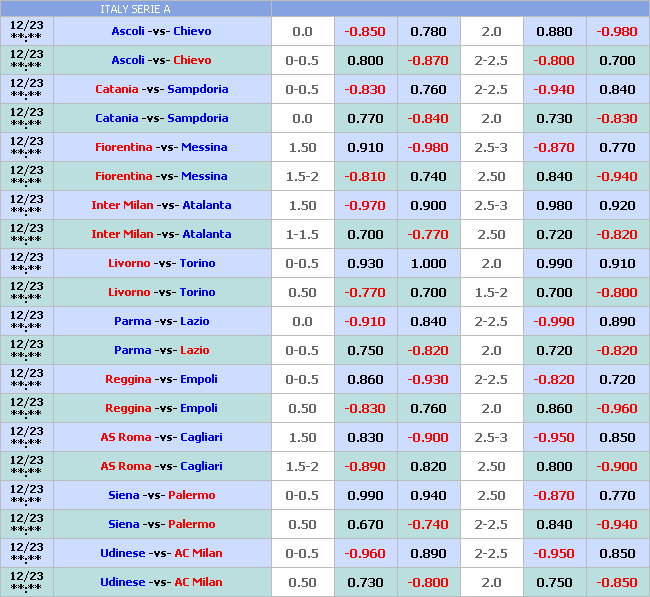This screenshot has width=650, height=597.
Task: Click Fiorentina-Messina link in the 1.5-2 handicap row
Action: pyautogui.click(x=161, y=176)
